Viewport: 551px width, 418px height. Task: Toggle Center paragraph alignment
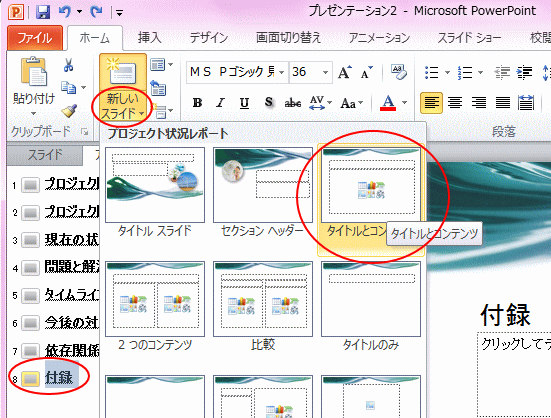coord(455,103)
